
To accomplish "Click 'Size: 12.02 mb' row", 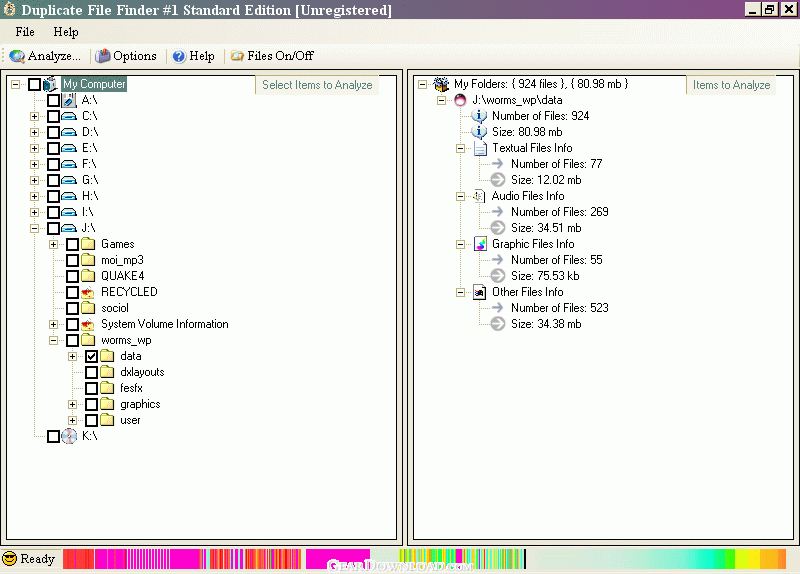I will click(546, 180).
